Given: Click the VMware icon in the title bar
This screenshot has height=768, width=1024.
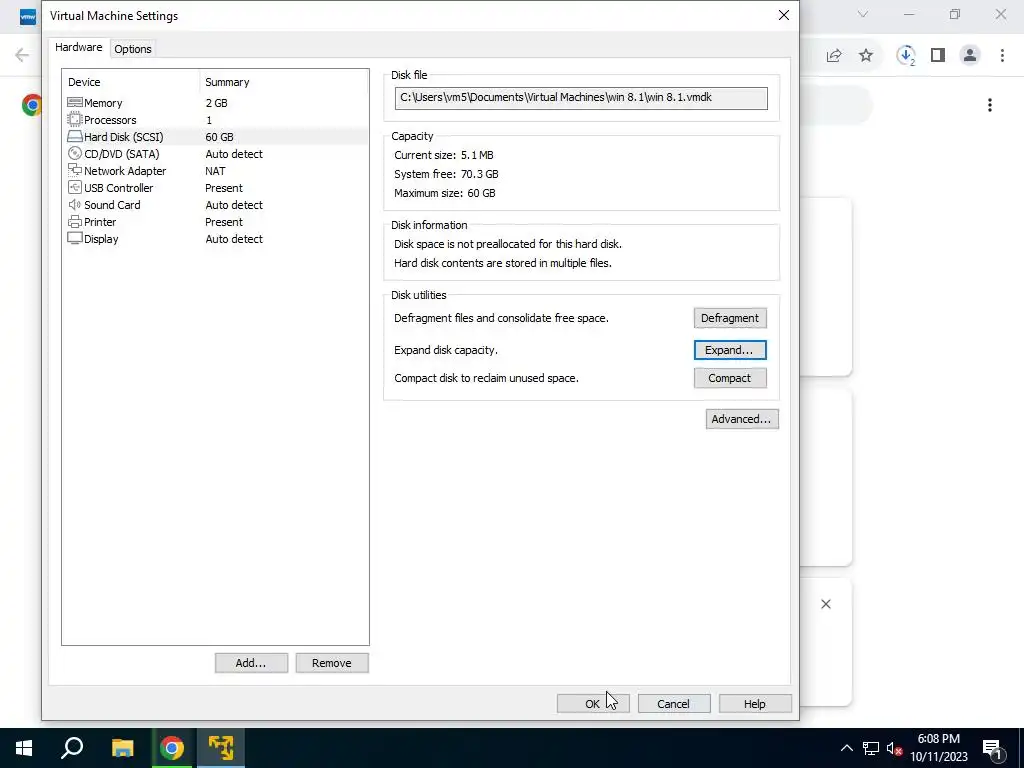Looking at the screenshot, I should [28, 16].
